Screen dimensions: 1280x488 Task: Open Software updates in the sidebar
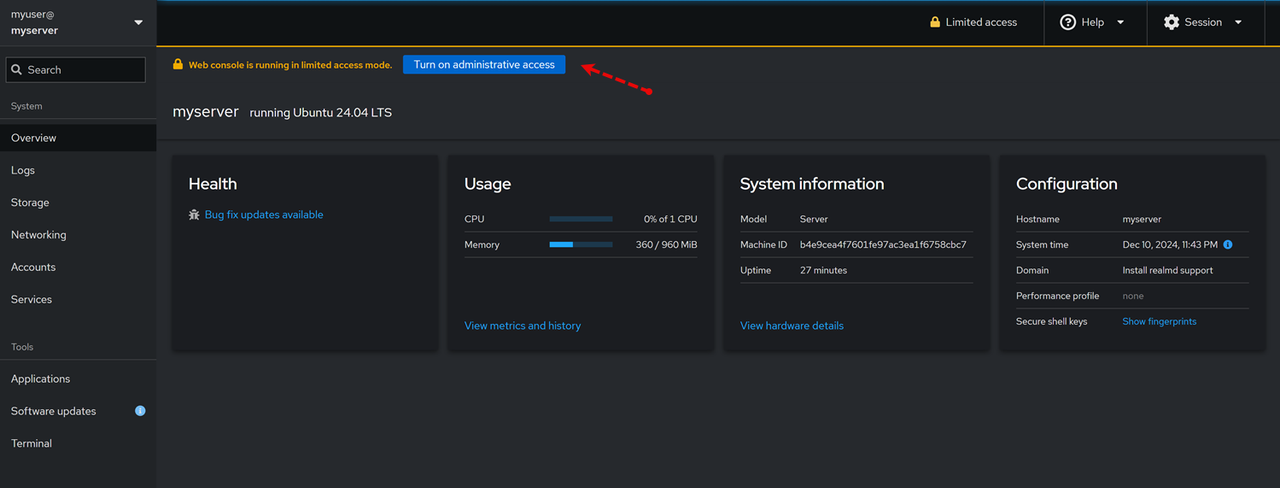pyautogui.click(x=78, y=411)
